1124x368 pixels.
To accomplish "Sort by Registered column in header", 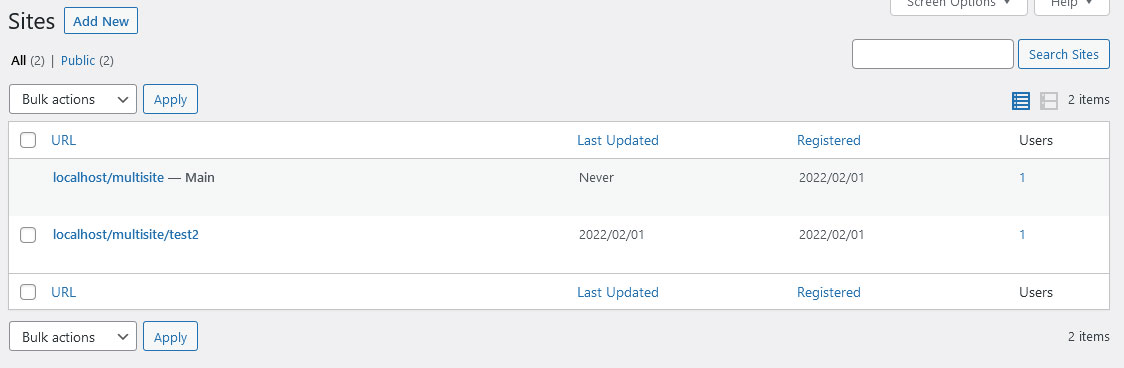I will (x=829, y=140).
